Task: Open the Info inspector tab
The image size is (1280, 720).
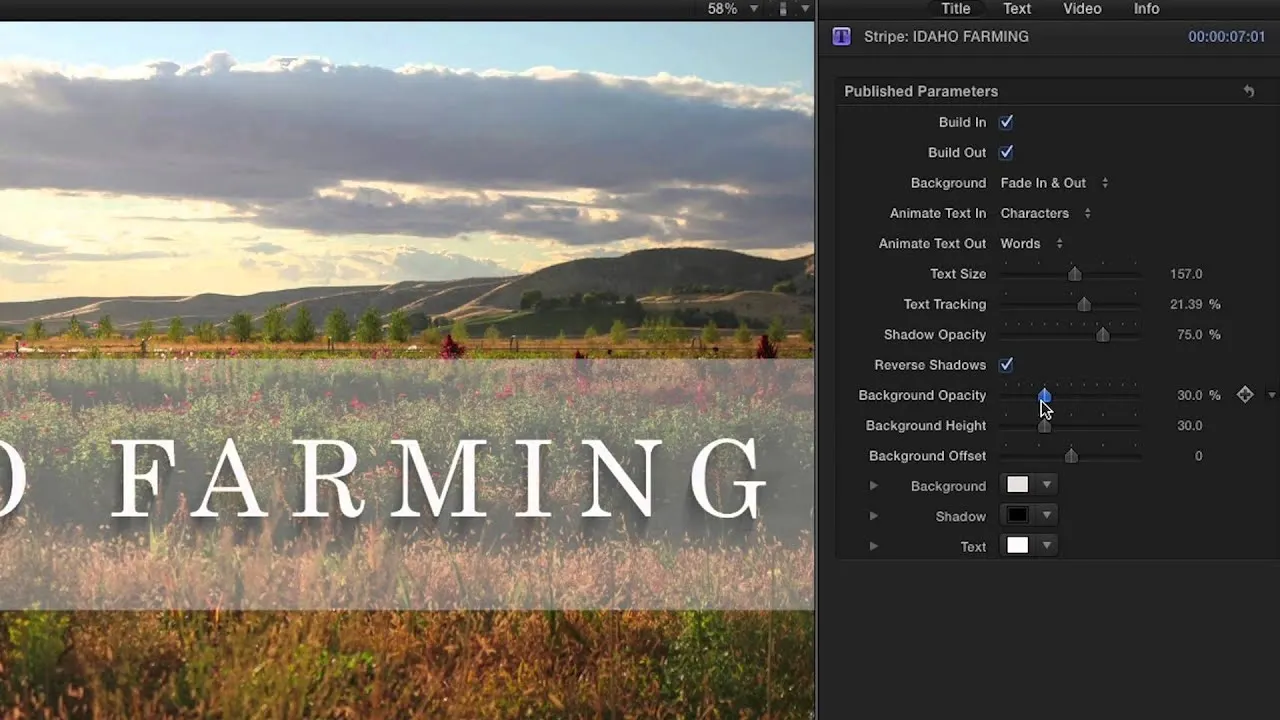Action: (x=1146, y=9)
